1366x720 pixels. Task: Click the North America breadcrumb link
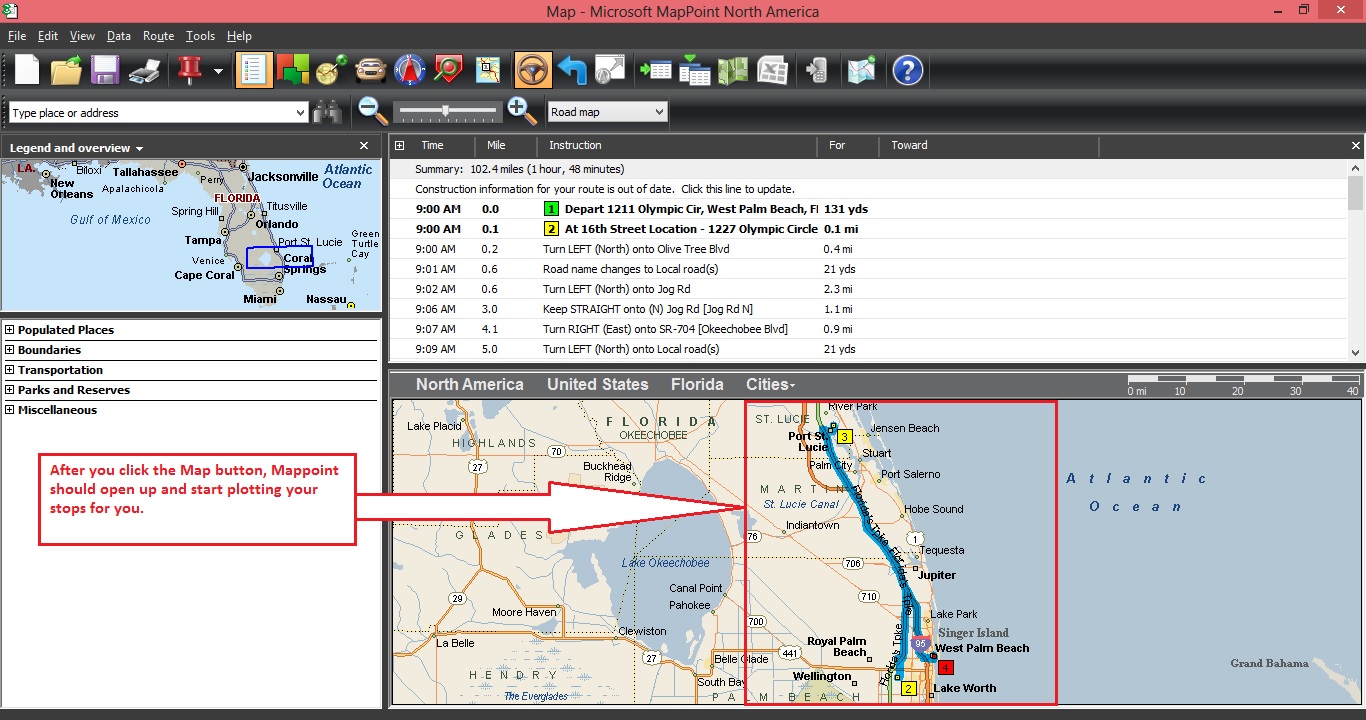[x=470, y=384]
